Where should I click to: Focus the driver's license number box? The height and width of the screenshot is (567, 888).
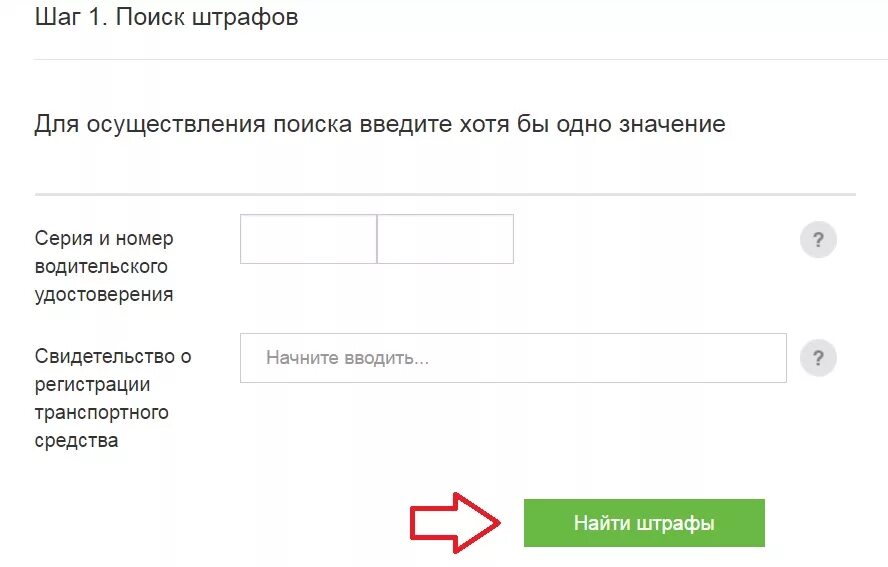[x=446, y=239]
